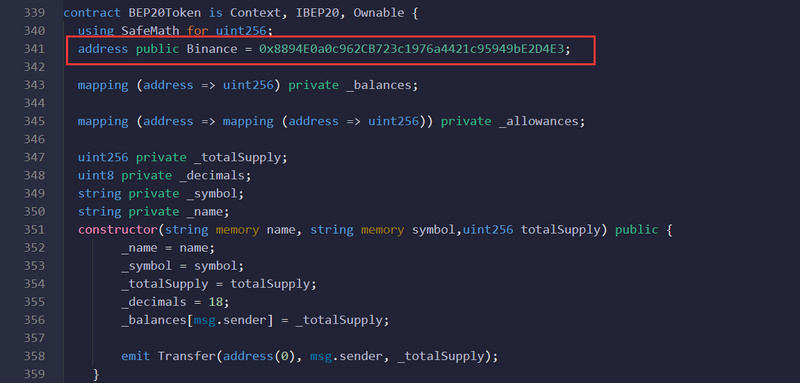Click the closing brace on line 359
The image size is (800, 383).
[95, 374]
